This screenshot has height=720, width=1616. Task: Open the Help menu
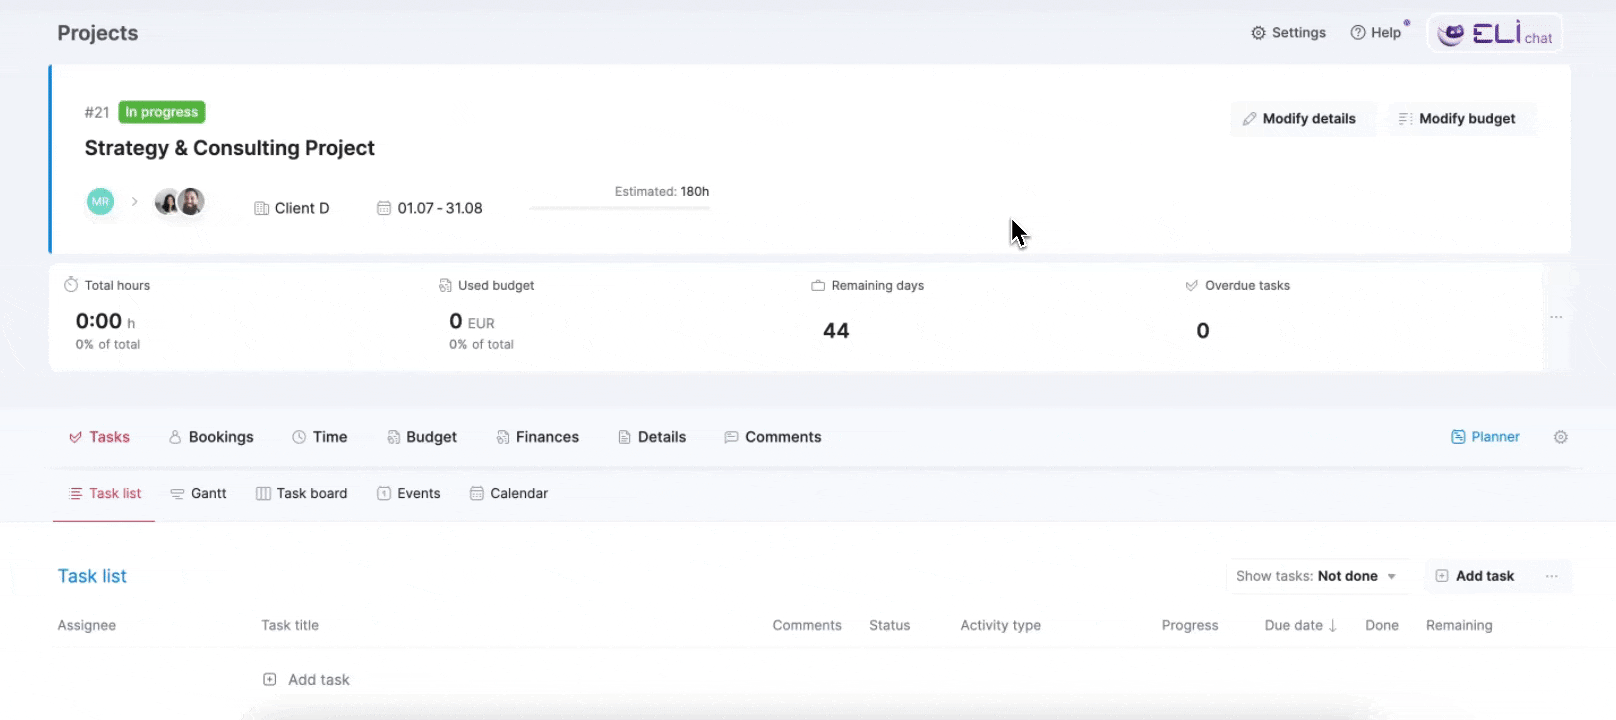pos(1376,33)
